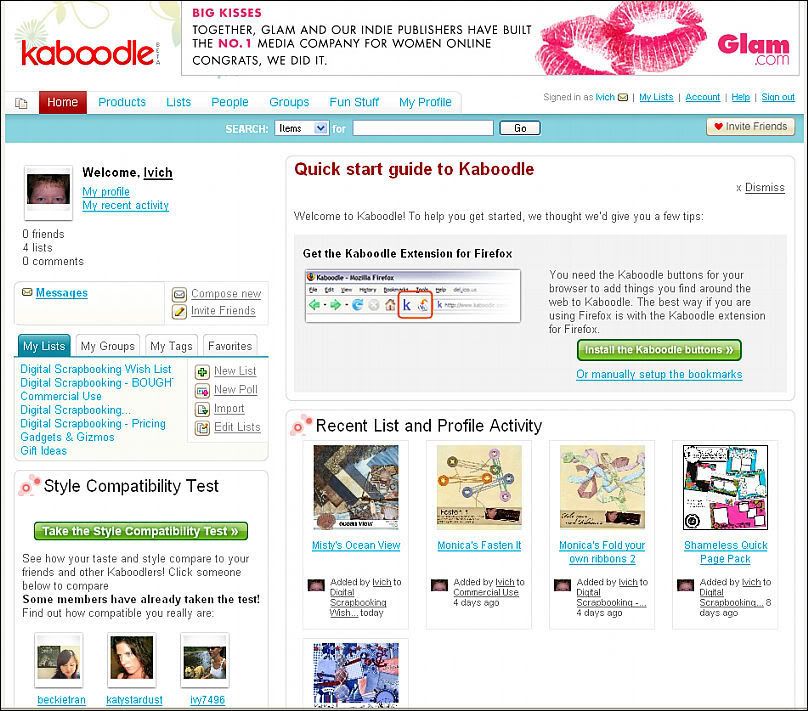Viewport: 808px width, 711px height.
Task: Click the Take the Style Compatibility Test button
Action: (x=141, y=531)
